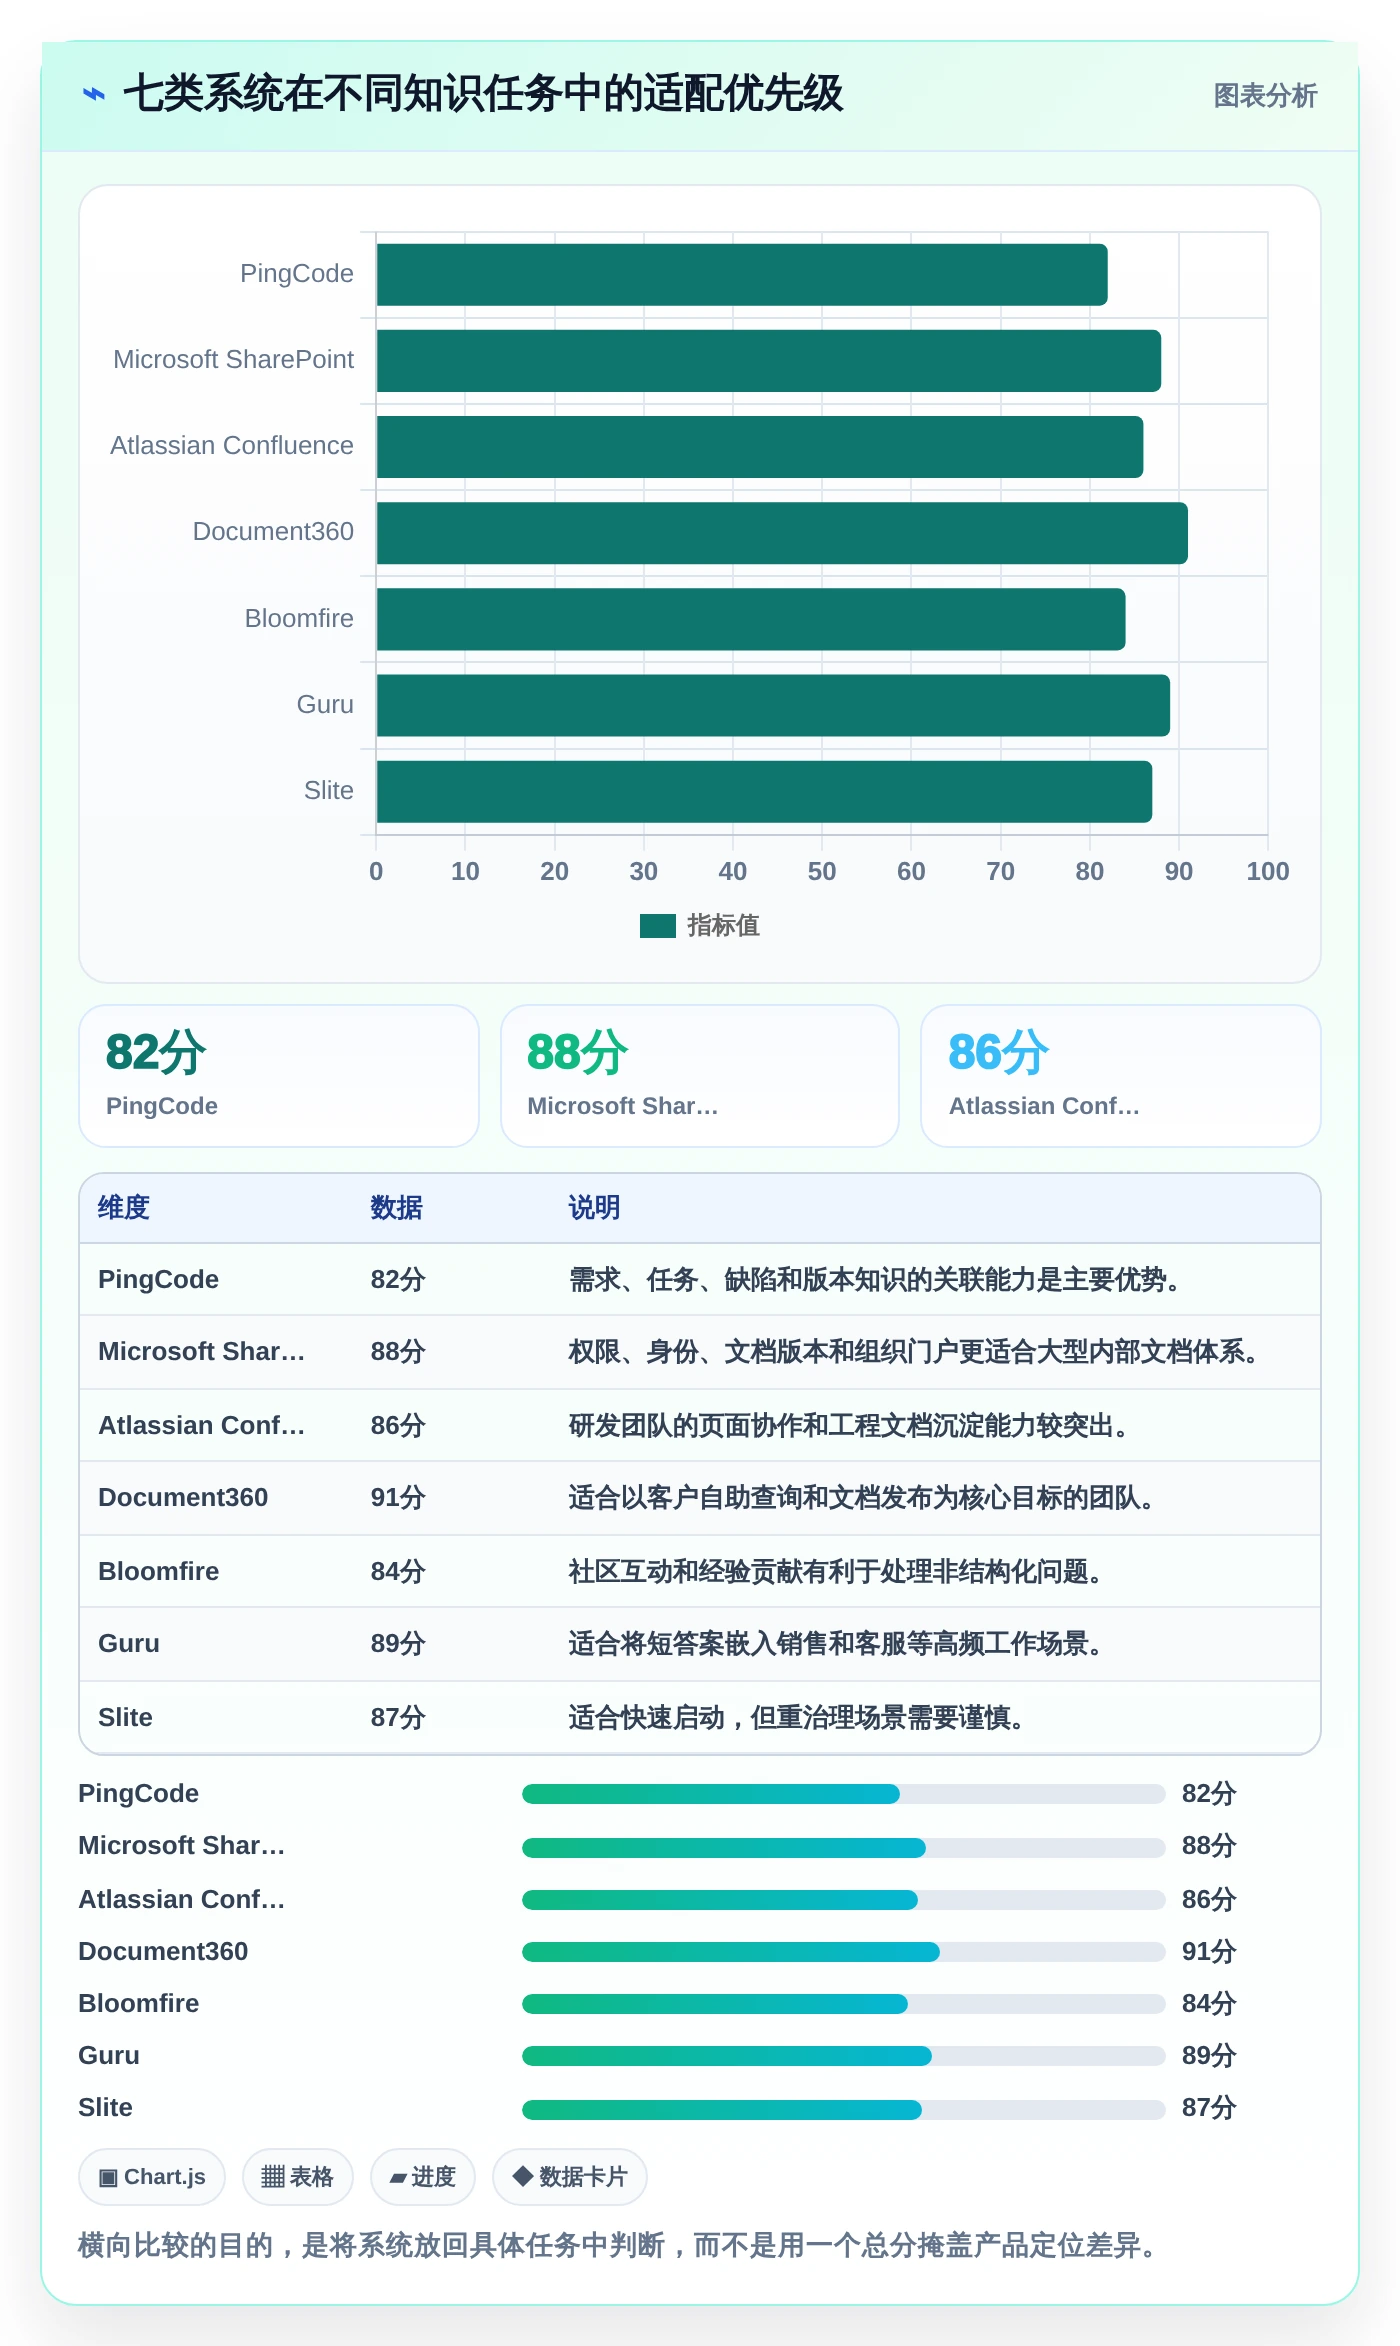Click the x-axis tick label 100

point(1268,872)
